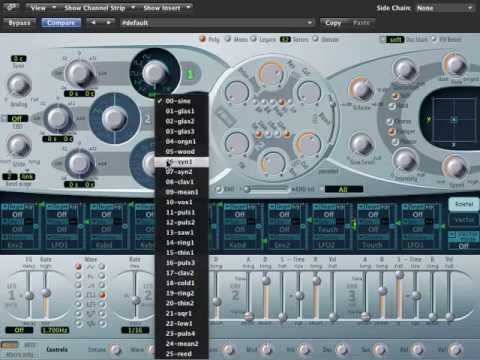Click the 1.700Hz LFO rate field
This screenshot has width=480, height=360.
(x=55, y=330)
